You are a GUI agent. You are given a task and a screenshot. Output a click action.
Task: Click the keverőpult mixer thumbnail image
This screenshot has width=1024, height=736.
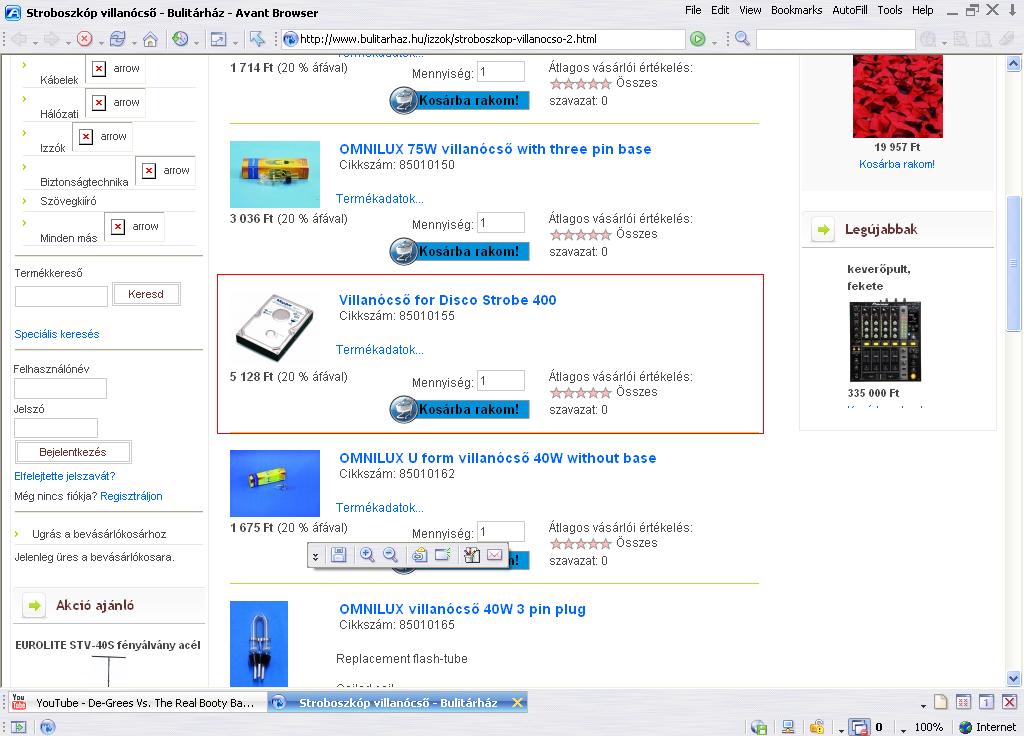pyautogui.click(x=885, y=341)
